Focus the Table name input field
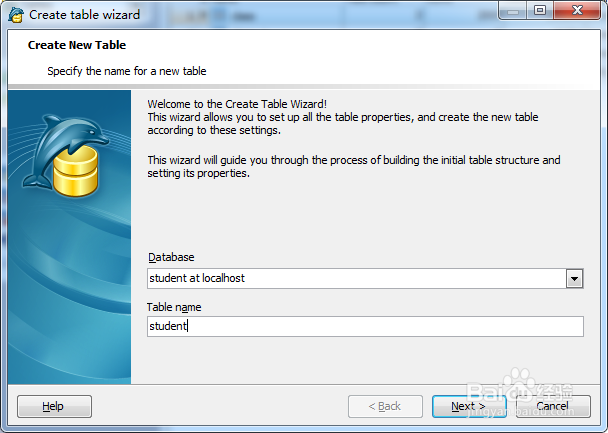 click(365, 326)
